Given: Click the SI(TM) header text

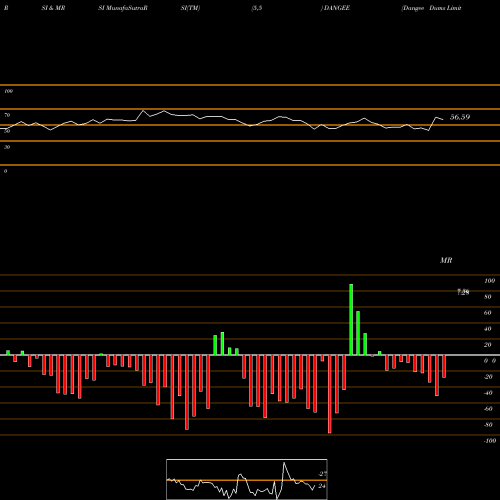Looking at the screenshot, I should [190, 8].
